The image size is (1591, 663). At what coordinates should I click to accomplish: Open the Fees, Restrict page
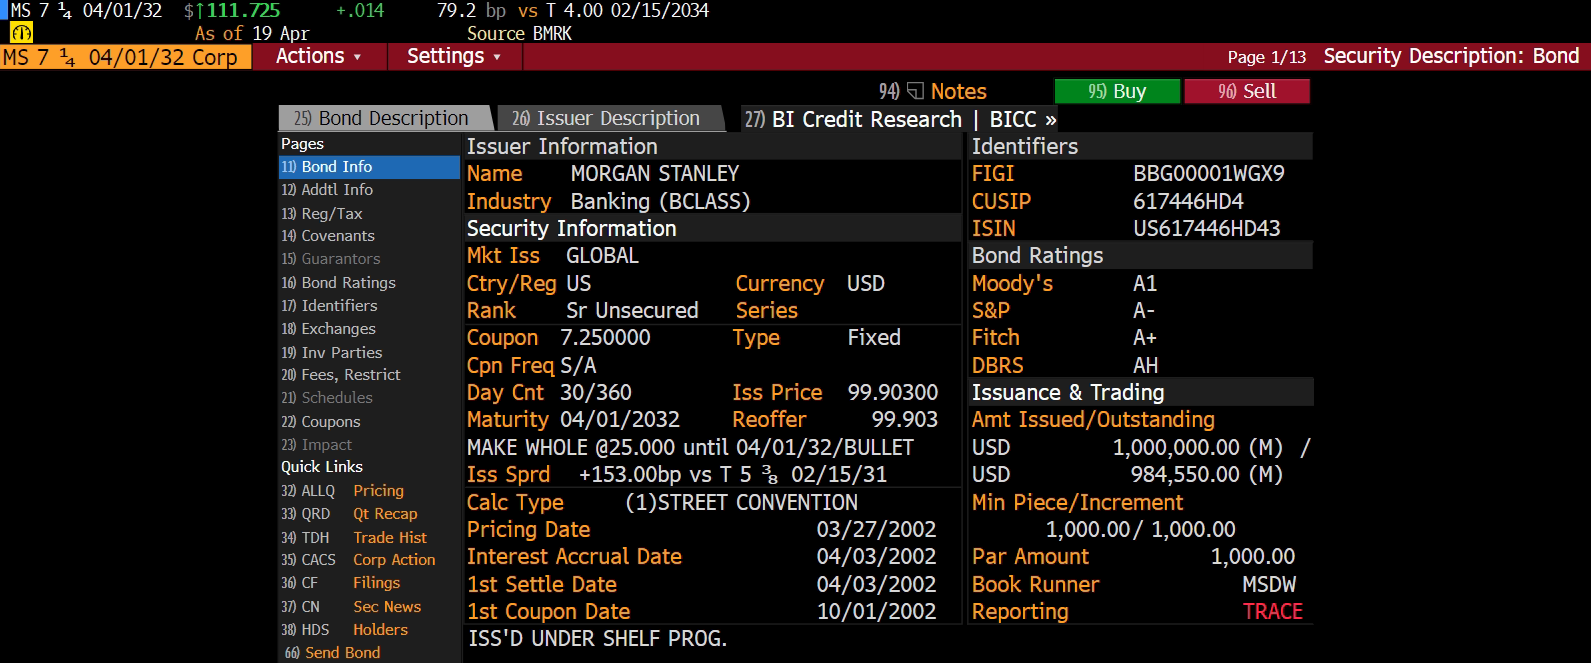click(x=369, y=375)
